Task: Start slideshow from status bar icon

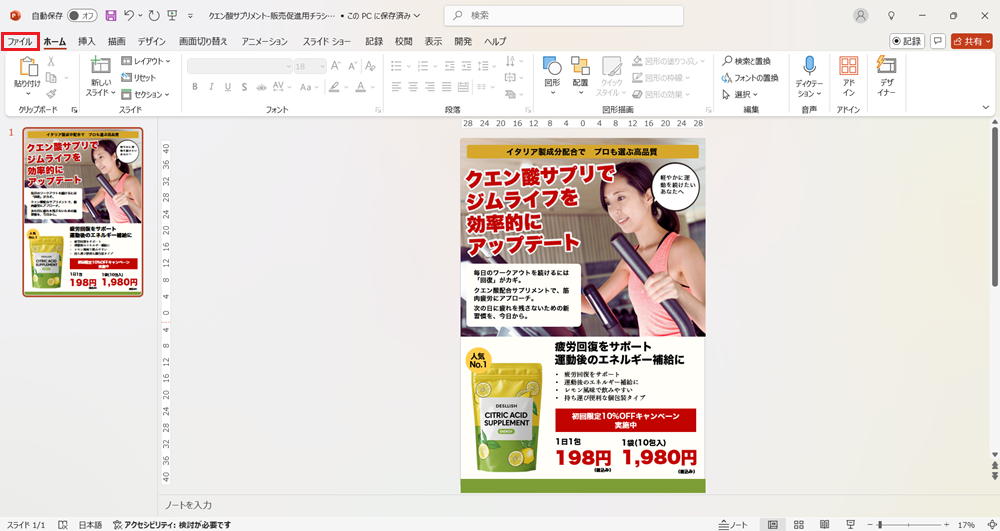Action: coord(849,525)
